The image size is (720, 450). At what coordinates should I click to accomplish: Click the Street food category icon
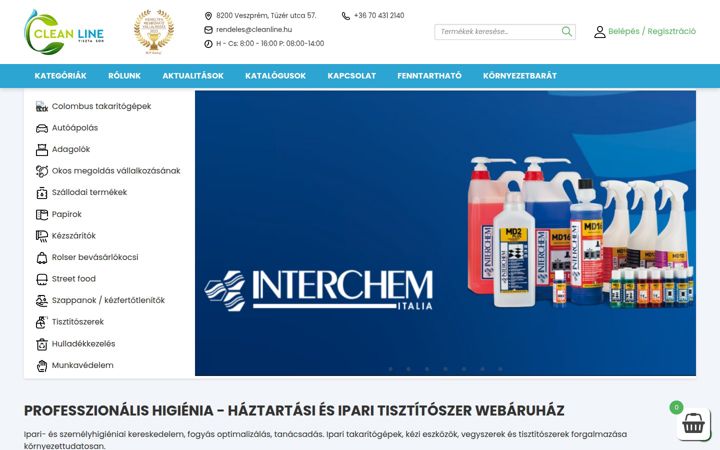[42, 279]
